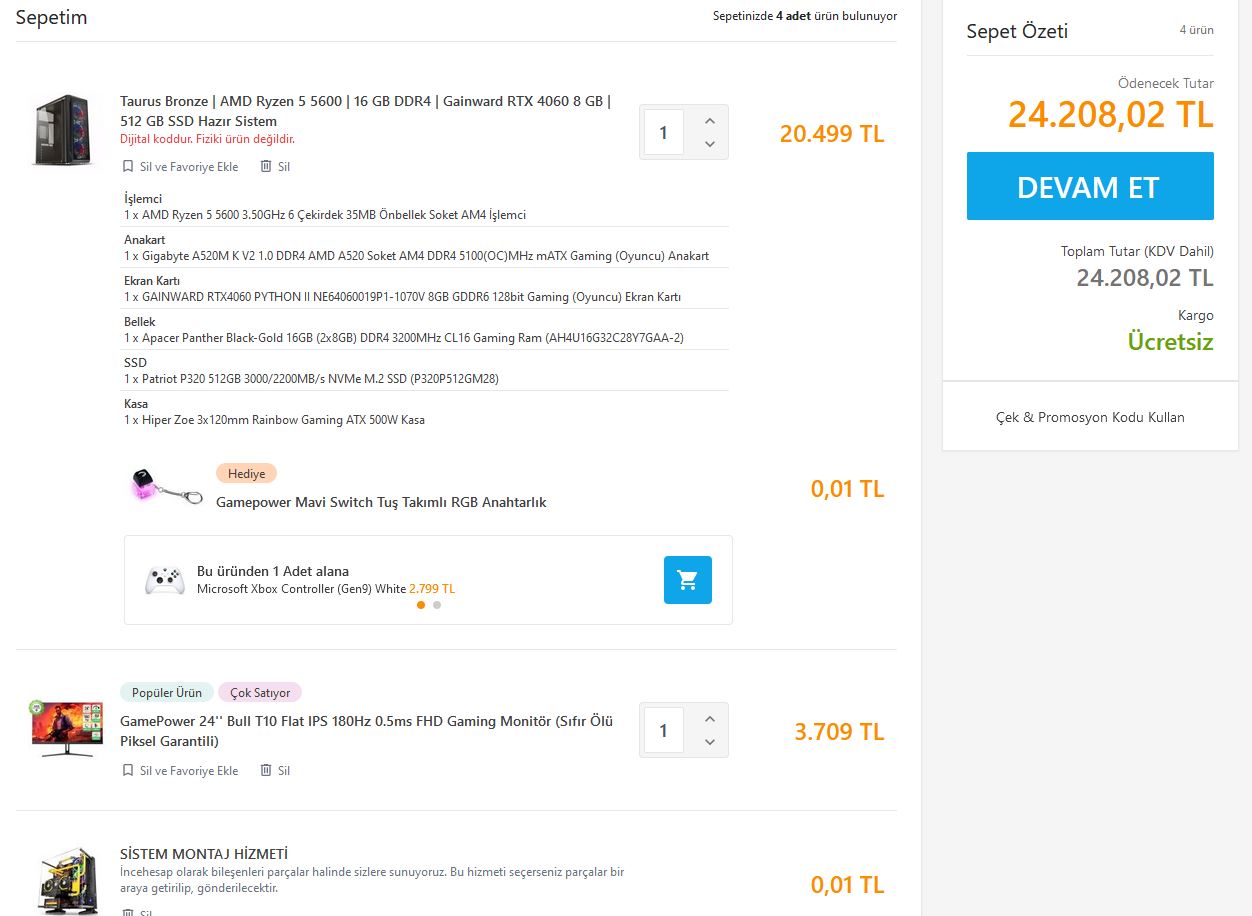Click trash icon to delete GamePower monitor
The image size is (1252, 916).
pos(266,771)
